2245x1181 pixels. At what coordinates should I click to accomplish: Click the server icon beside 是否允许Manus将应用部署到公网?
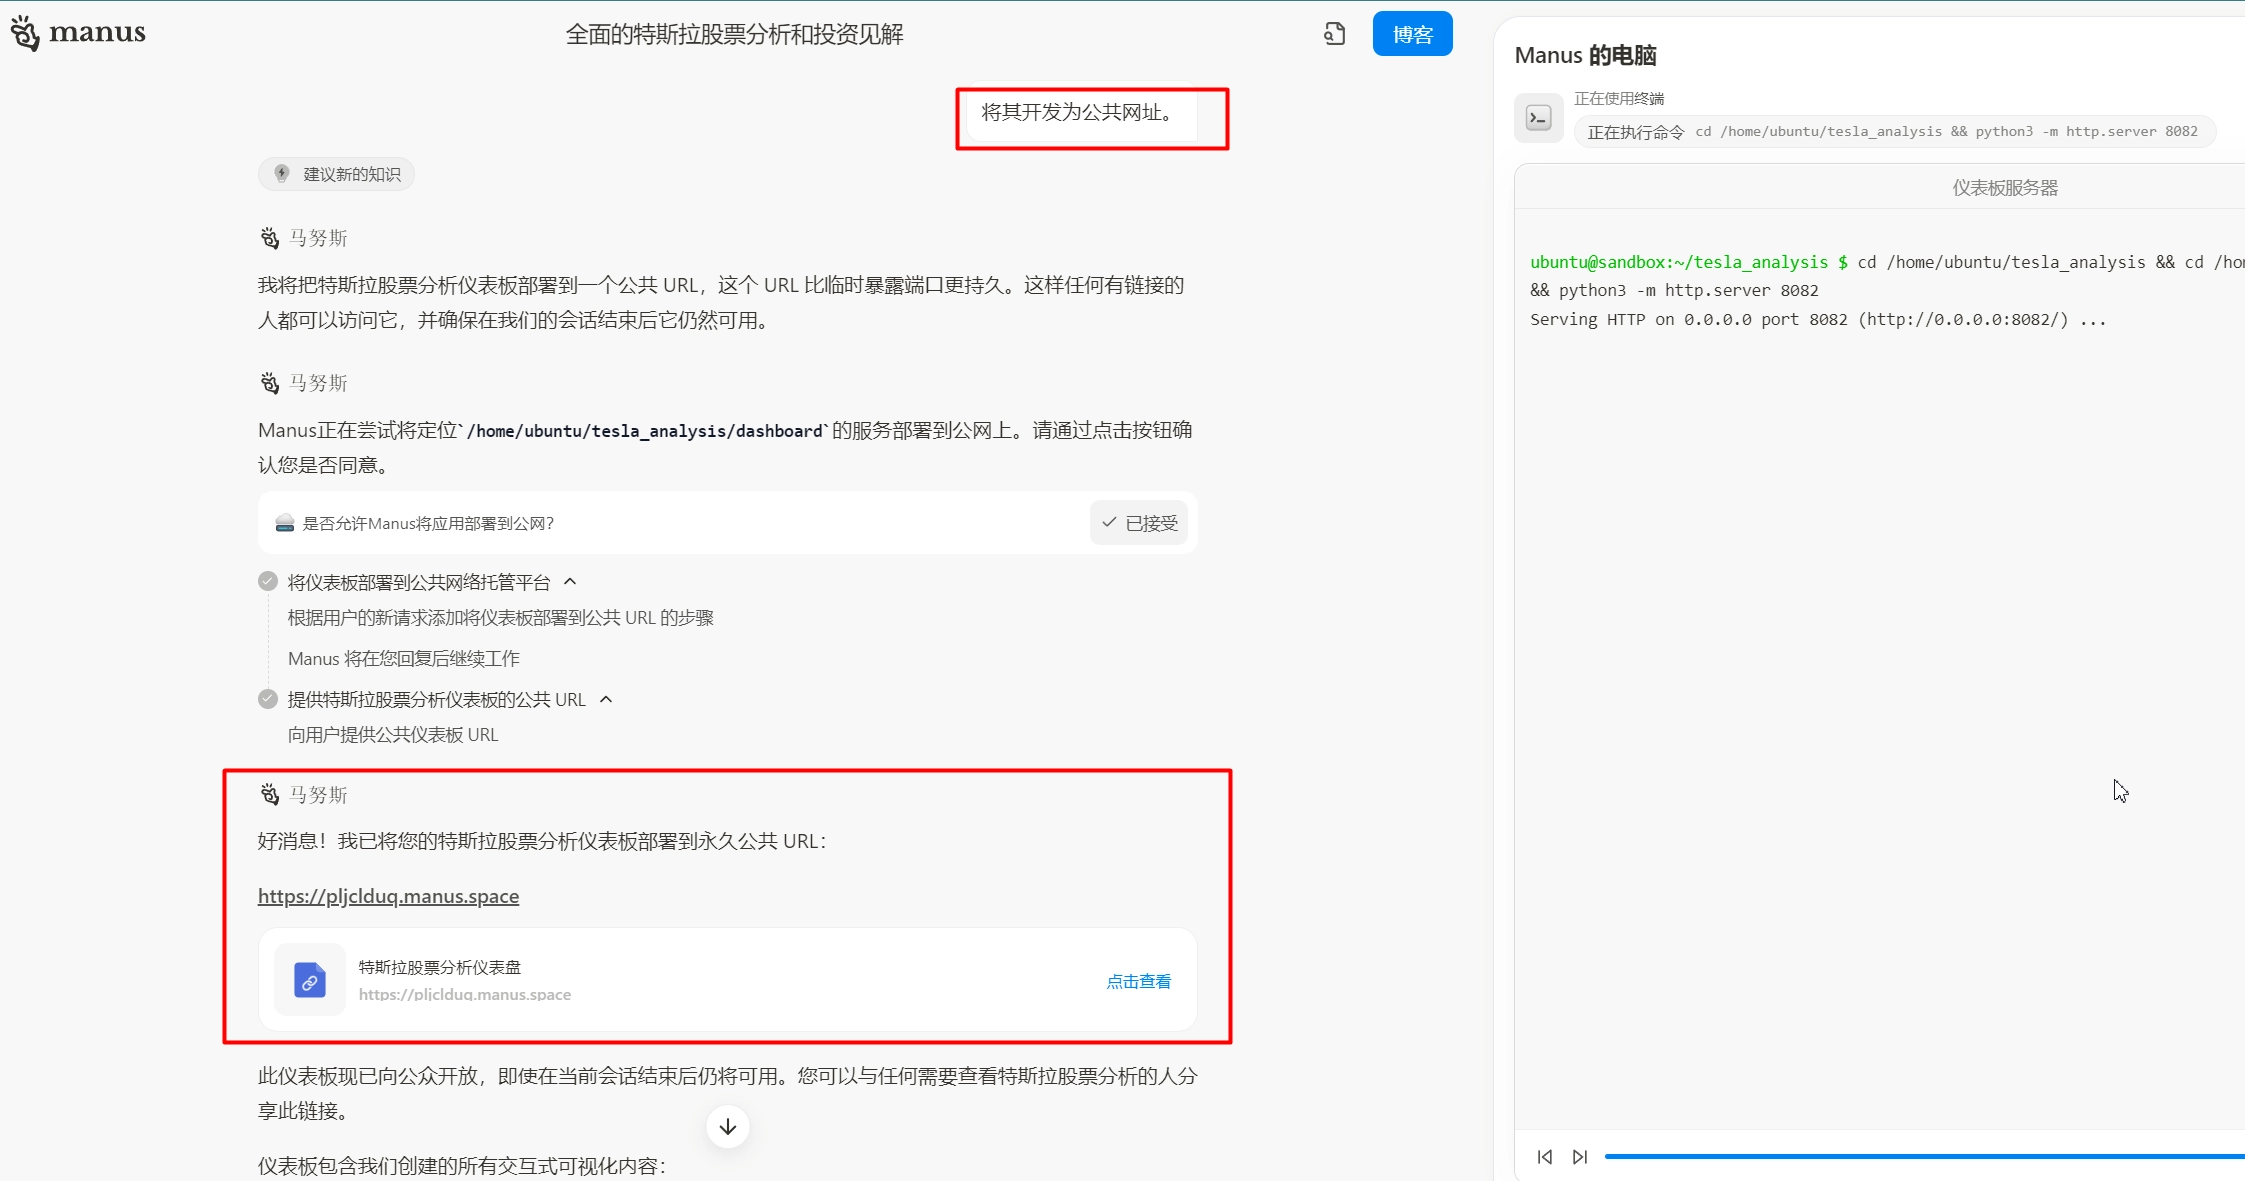coord(285,523)
